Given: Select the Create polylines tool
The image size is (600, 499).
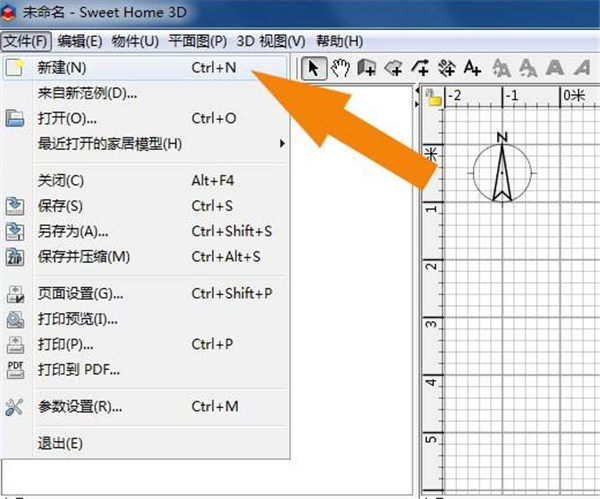Looking at the screenshot, I should pos(420,68).
